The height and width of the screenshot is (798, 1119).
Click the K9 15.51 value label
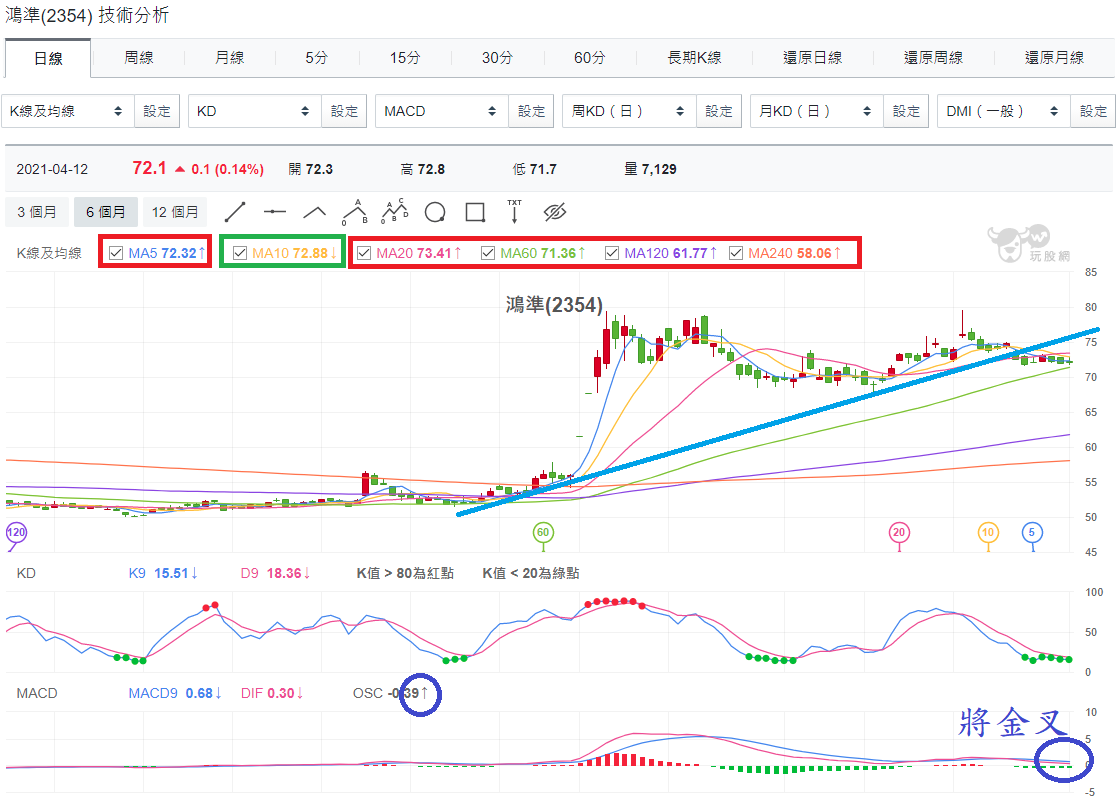163,573
